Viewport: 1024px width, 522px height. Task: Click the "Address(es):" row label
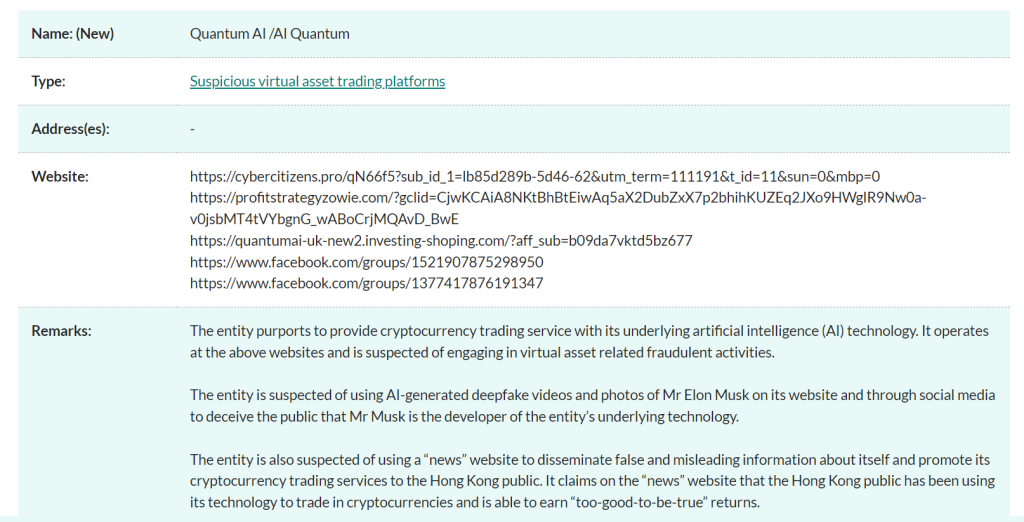(70, 129)
